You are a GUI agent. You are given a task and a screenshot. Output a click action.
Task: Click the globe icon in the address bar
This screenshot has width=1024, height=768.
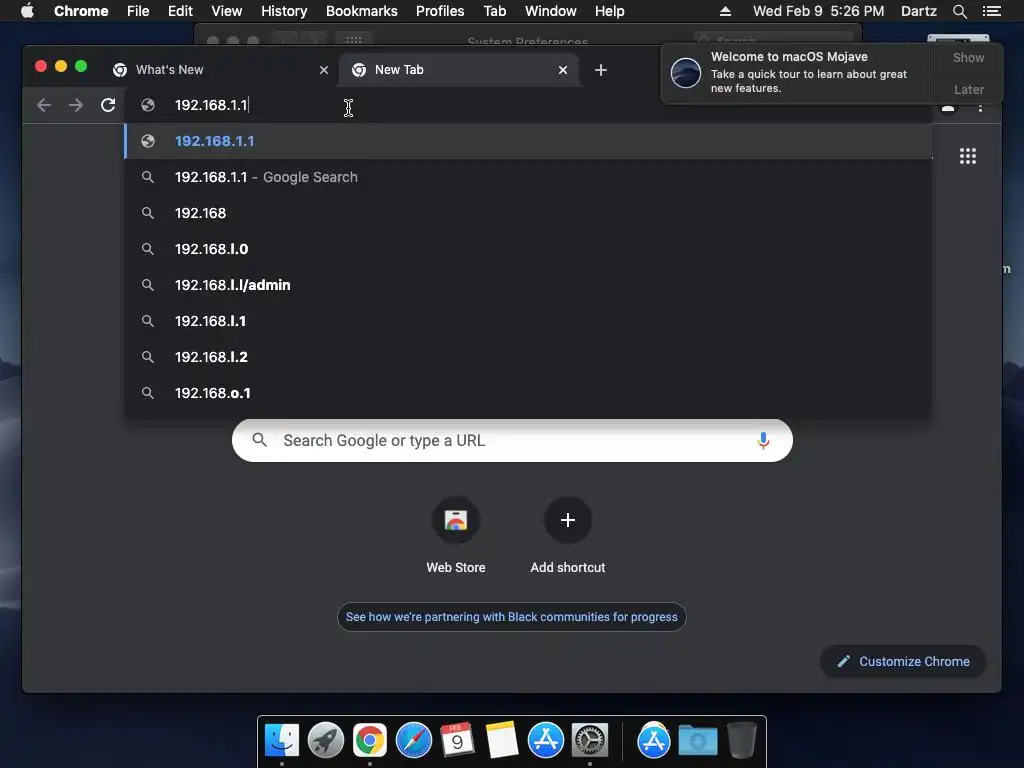click(148, 105)
